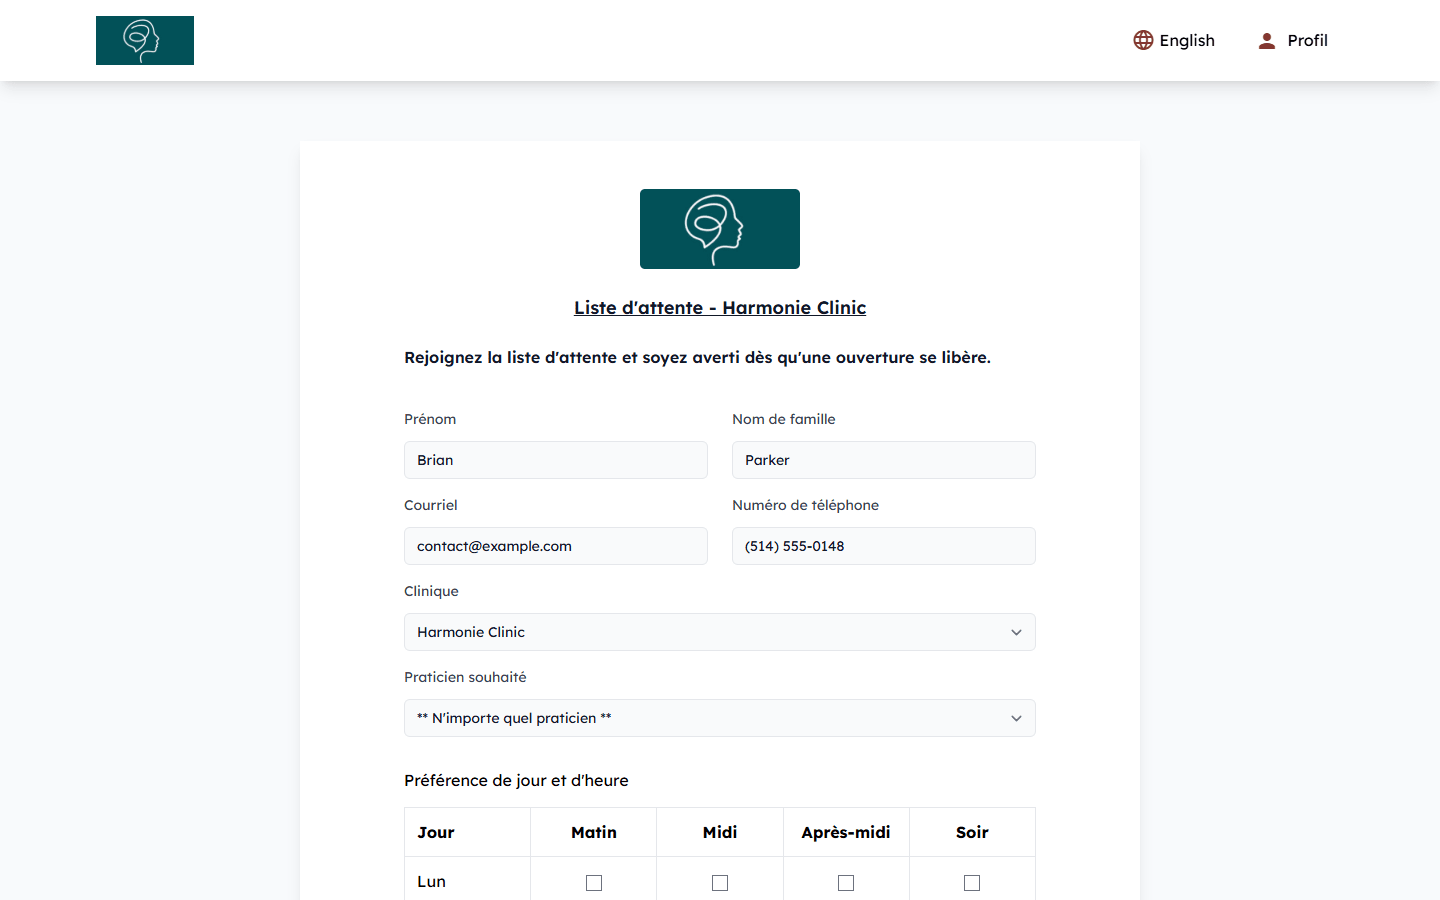Image resolution: width=1440 pixels, height=900 pixels.
Task: Click the Matin column header
Action: [x=594, y=832]
